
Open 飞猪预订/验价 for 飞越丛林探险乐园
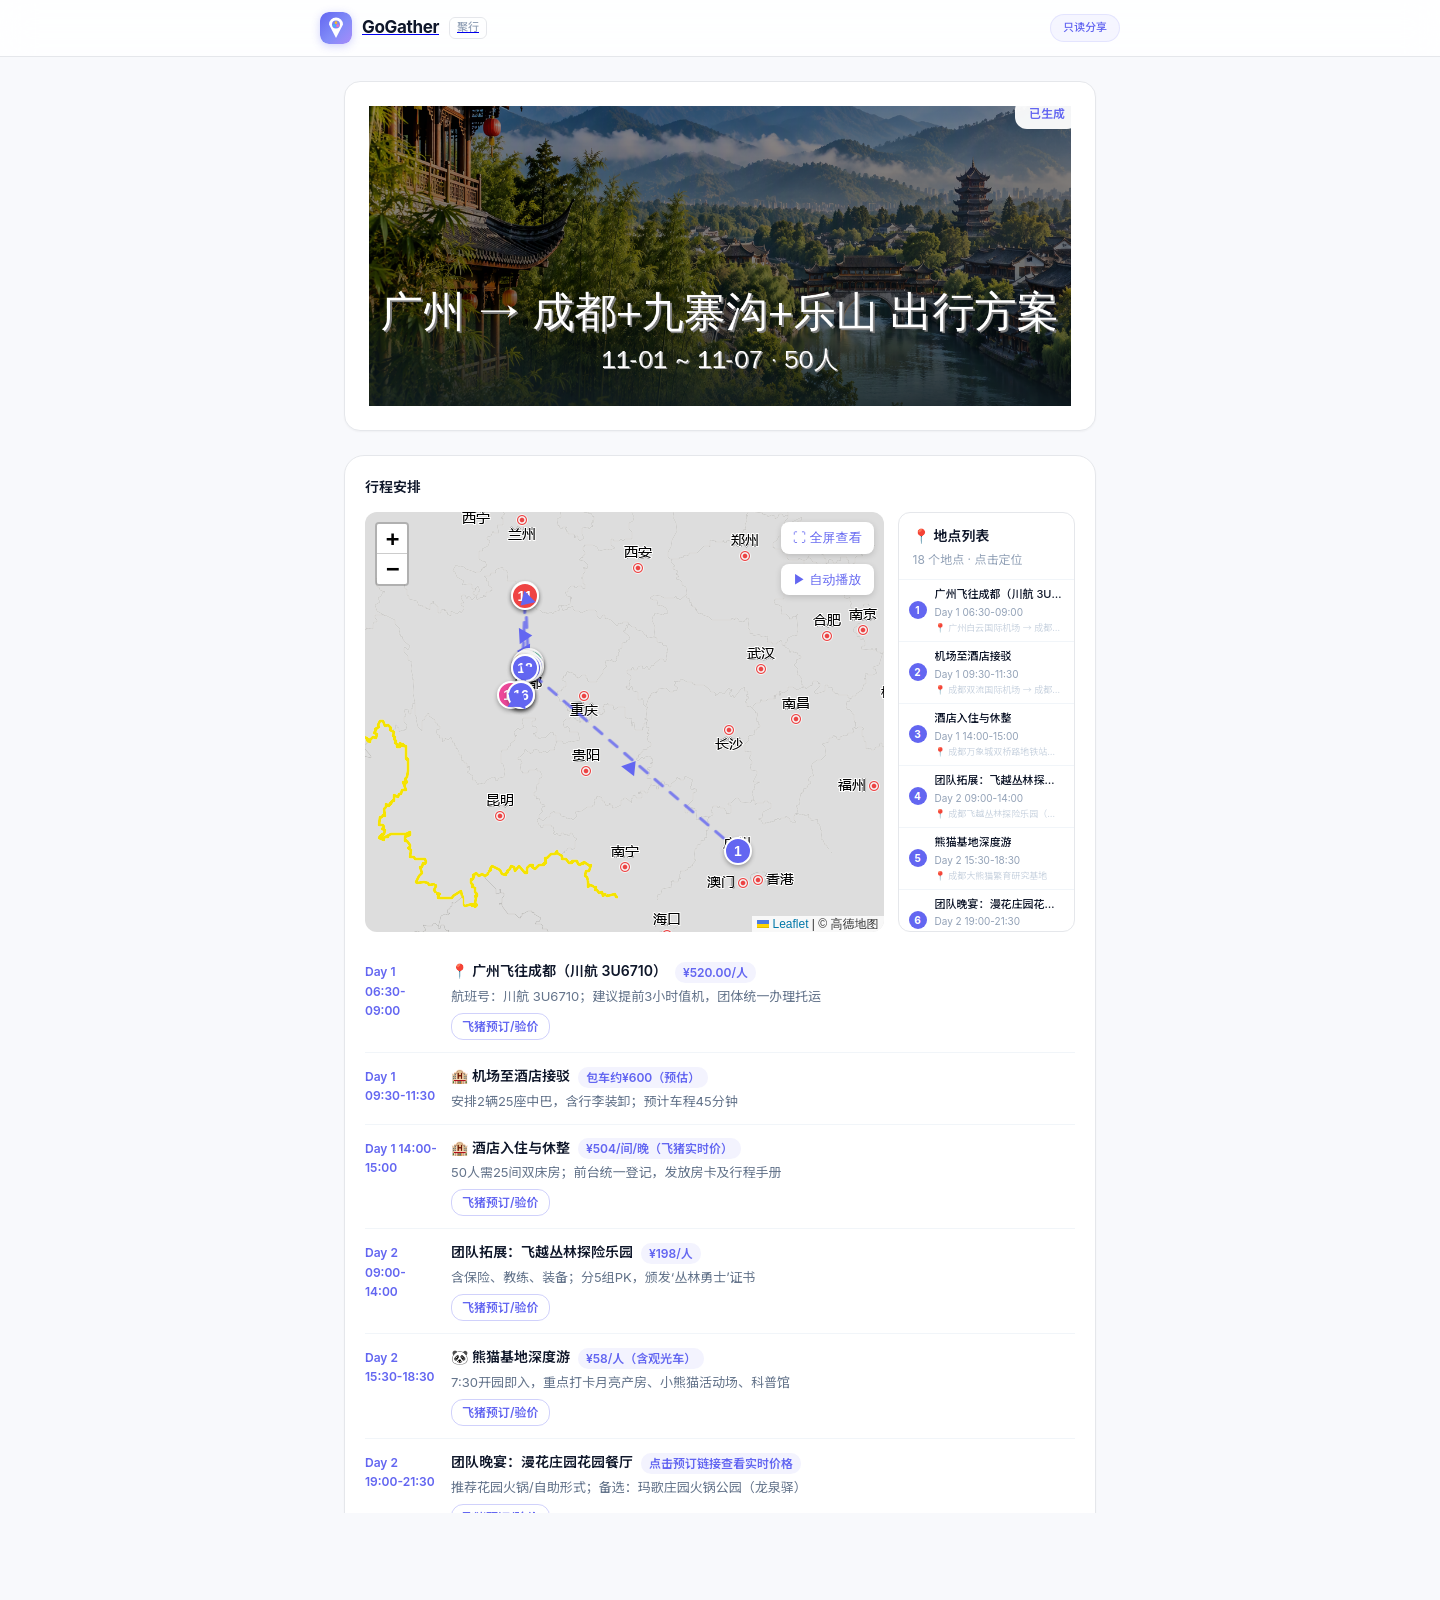(500, 1308)
